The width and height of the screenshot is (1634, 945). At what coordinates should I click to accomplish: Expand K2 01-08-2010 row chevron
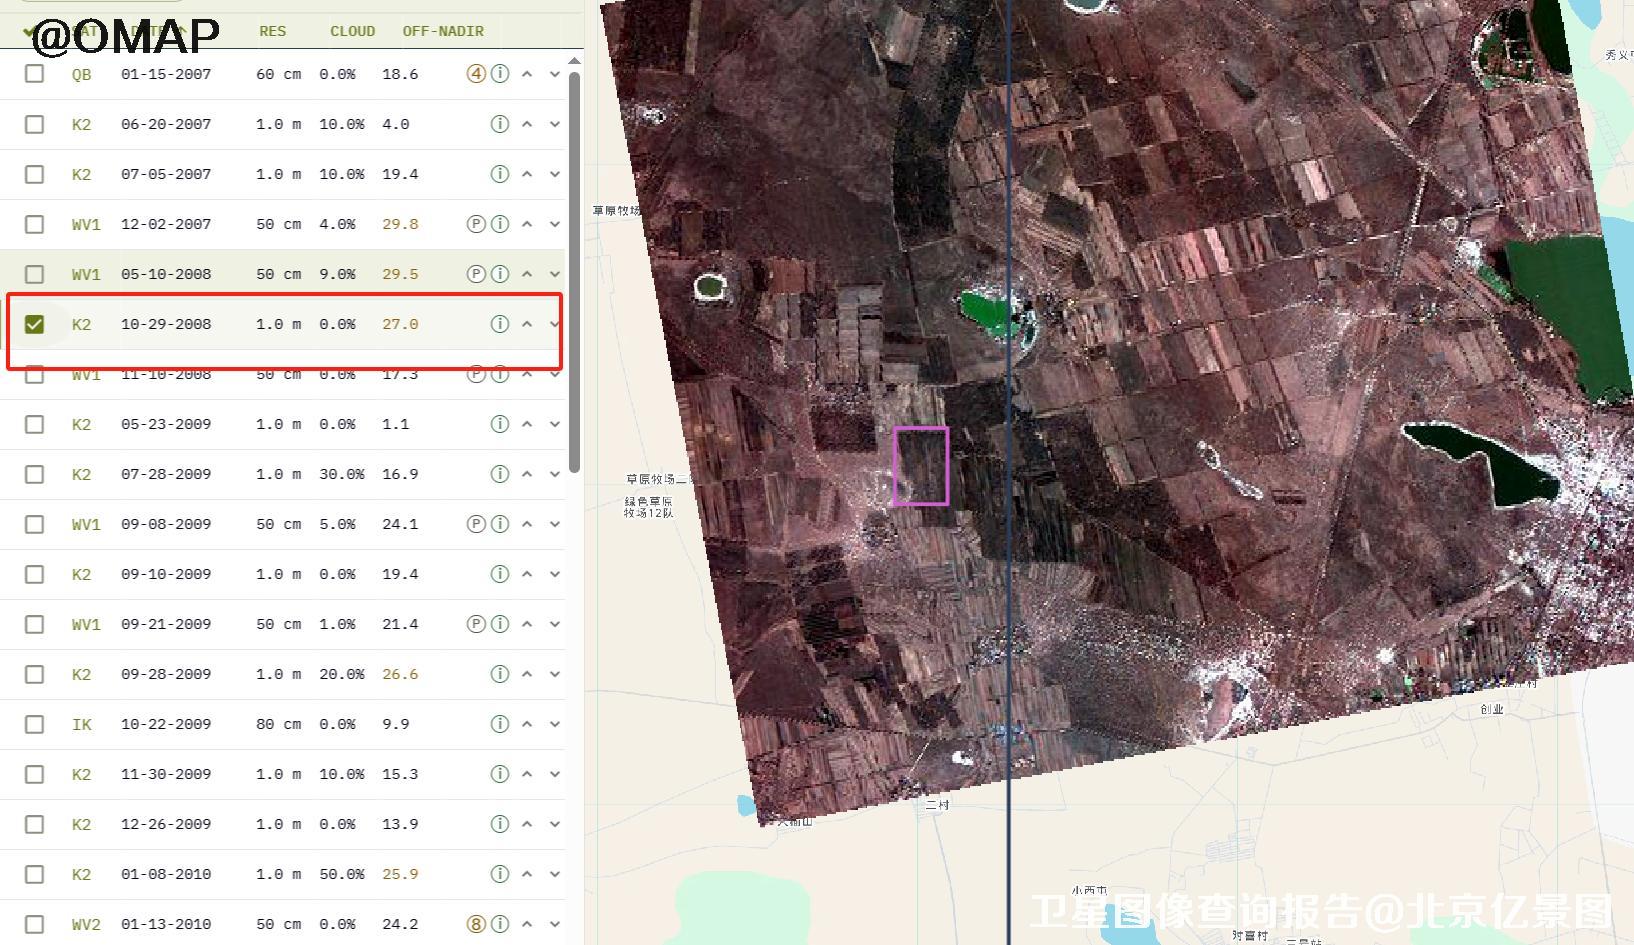(555, 874)
